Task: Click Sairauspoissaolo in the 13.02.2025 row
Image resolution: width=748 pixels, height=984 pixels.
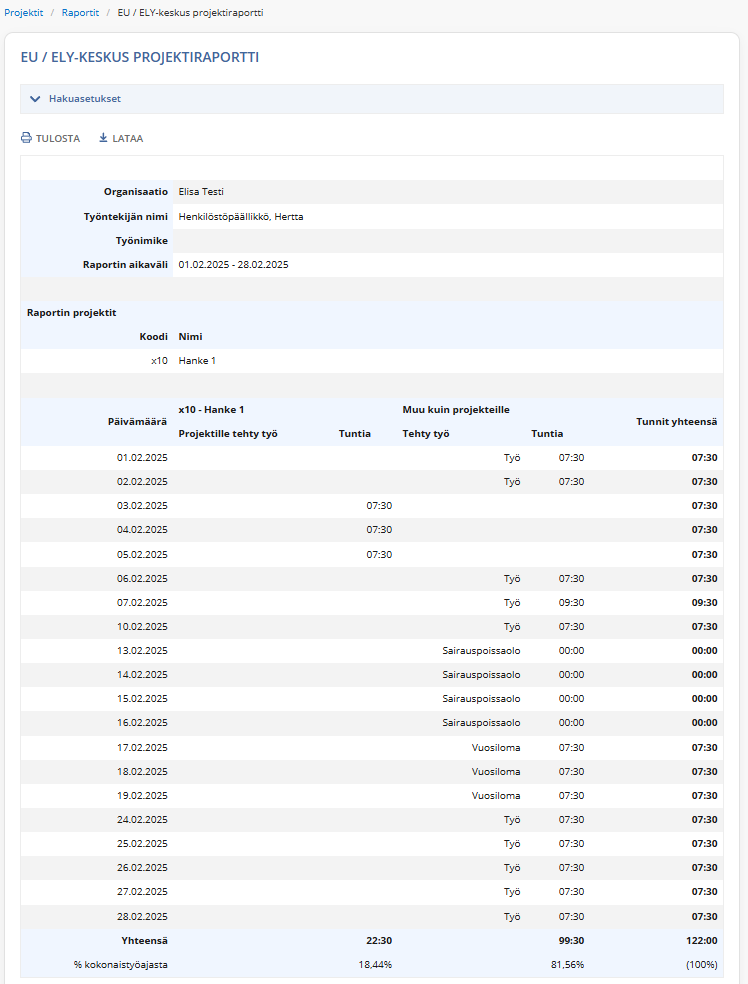Action: (481, 651)
